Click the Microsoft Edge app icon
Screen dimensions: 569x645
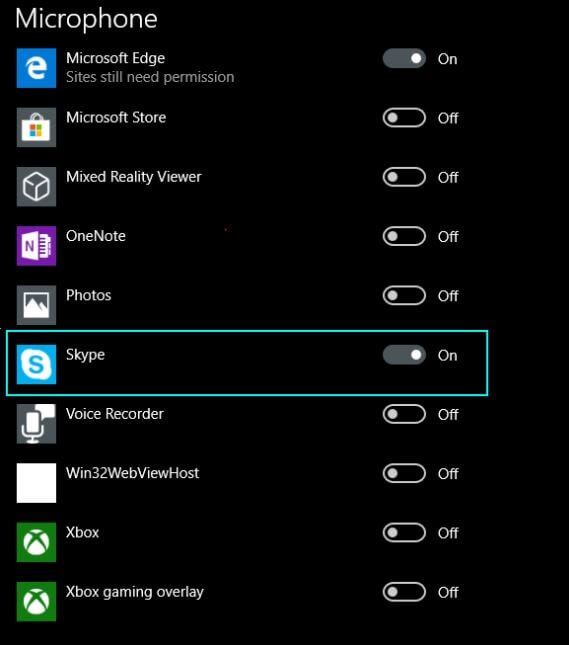36,68
